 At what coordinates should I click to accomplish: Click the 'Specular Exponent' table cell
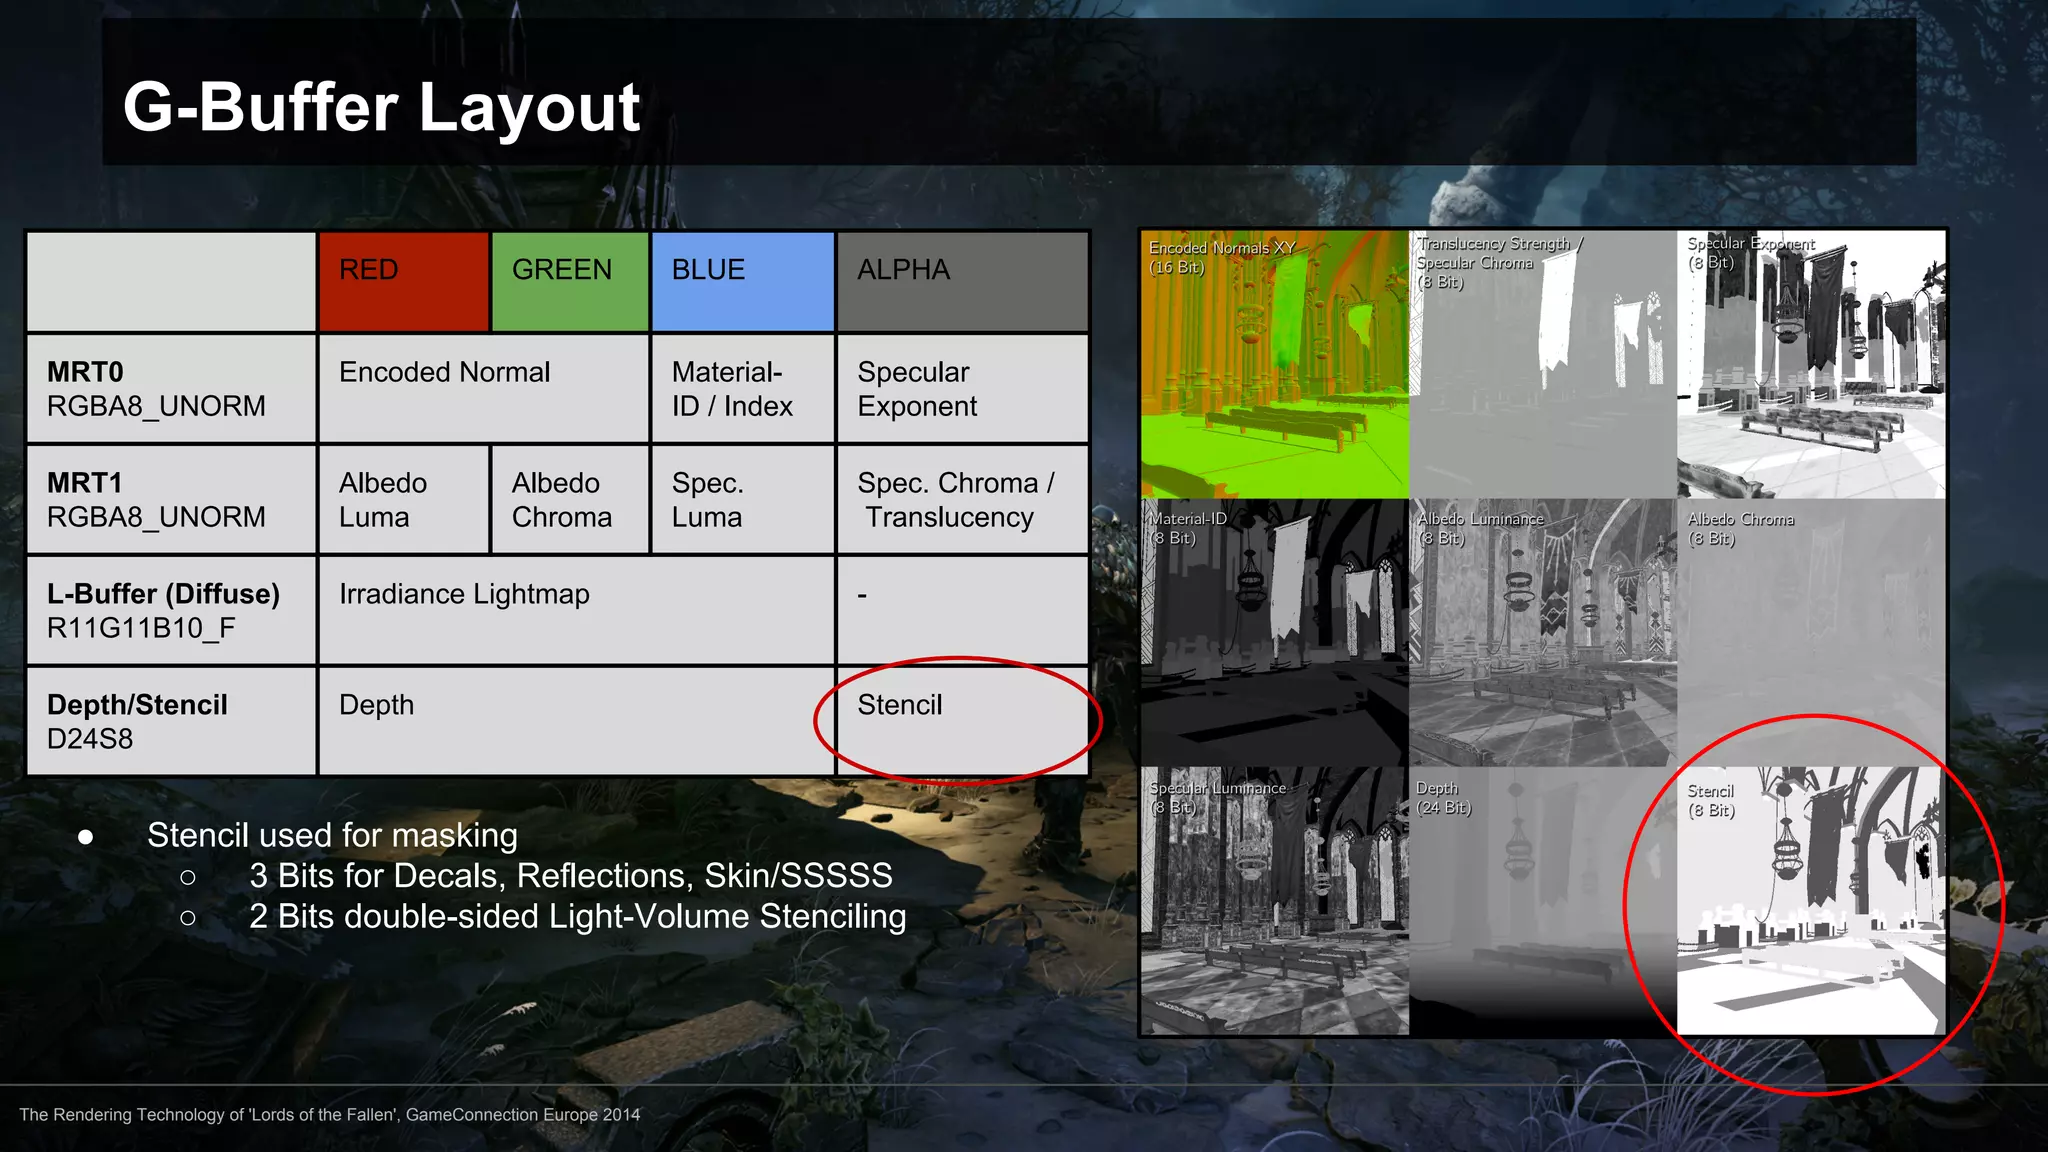(962, 389)
